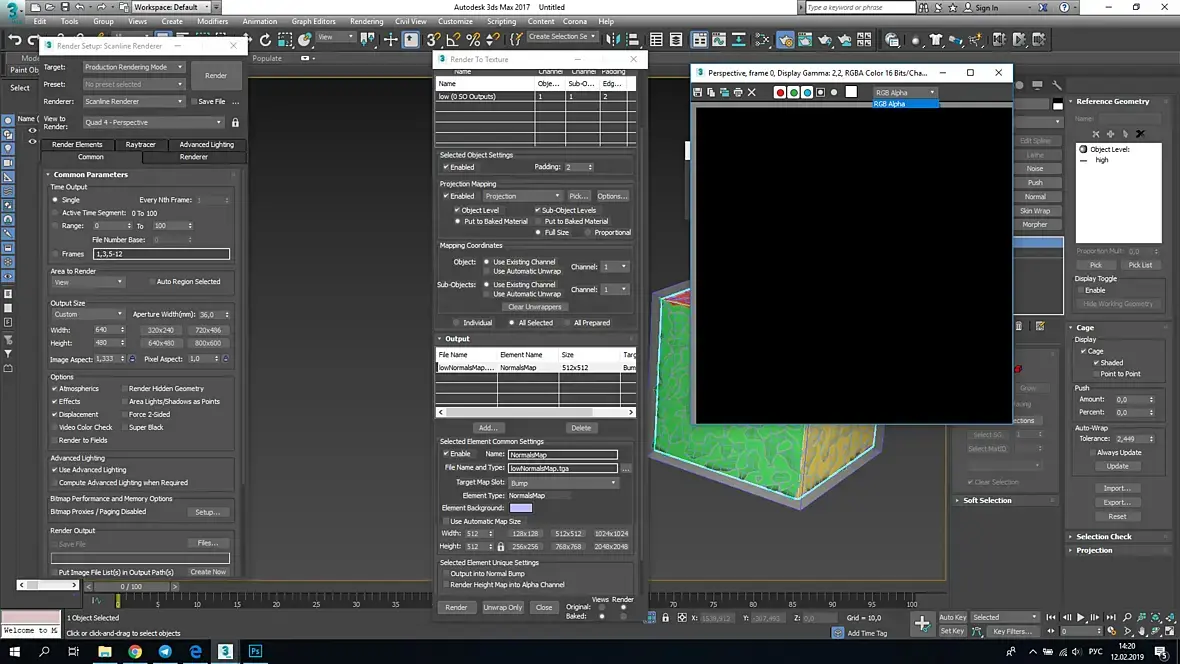Open Graph Editors menu

pos(313,21)
